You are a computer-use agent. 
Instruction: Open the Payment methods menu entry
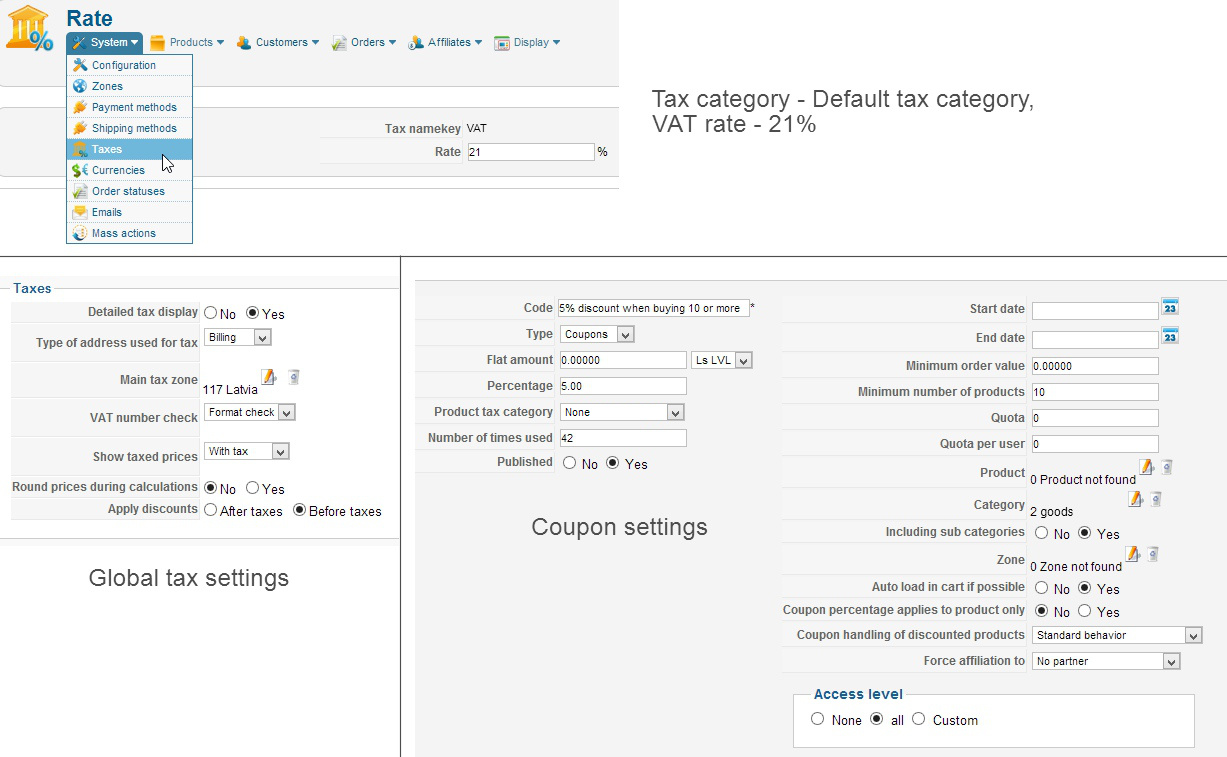[134, 107]
